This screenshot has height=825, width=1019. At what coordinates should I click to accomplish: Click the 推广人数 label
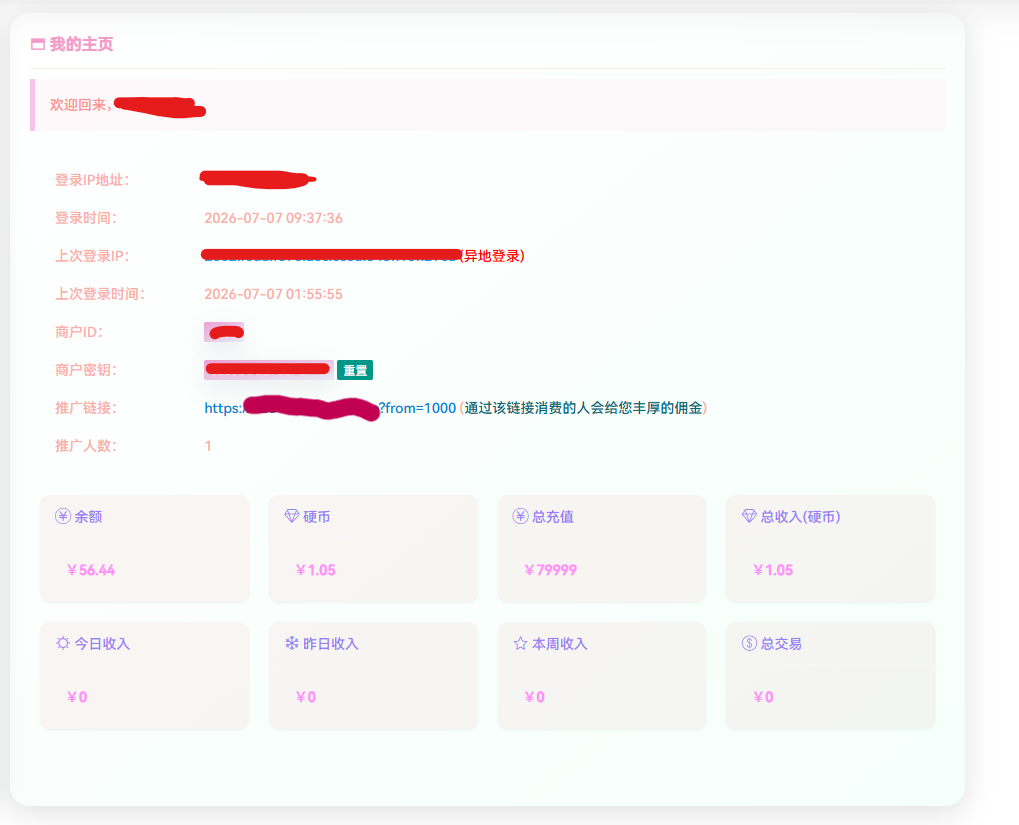[x=85, y=446]
